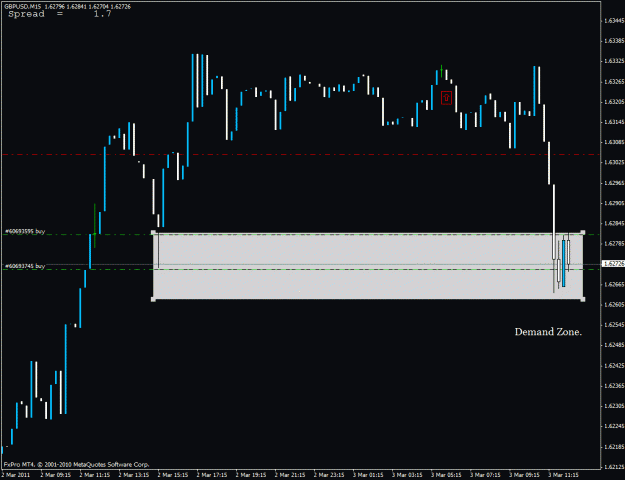Screen dimensions: 625x480
Task: Click price label 1.62905
Action: pyautogui.click(x=614, y=203)
